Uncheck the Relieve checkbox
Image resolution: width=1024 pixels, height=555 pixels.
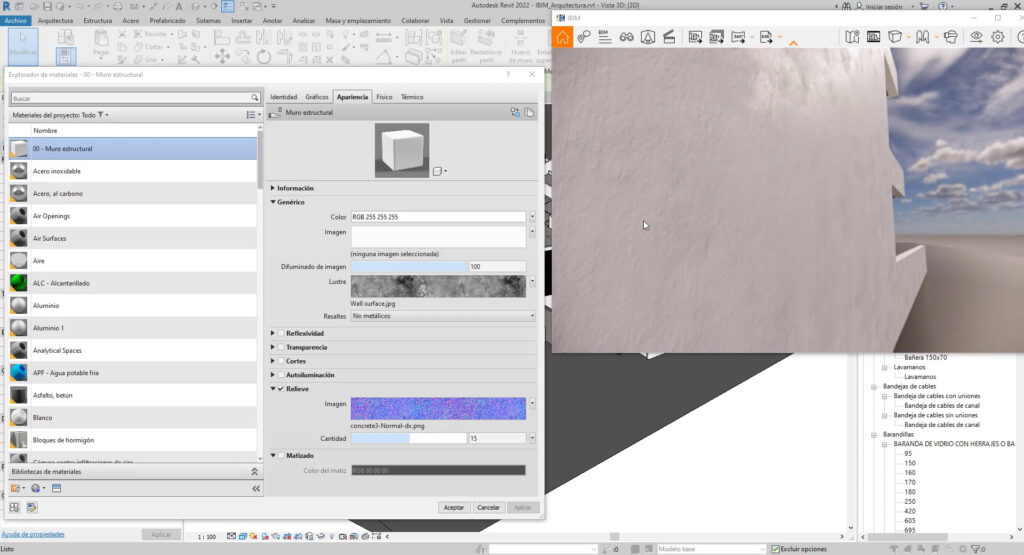click(x=281, y=389)
